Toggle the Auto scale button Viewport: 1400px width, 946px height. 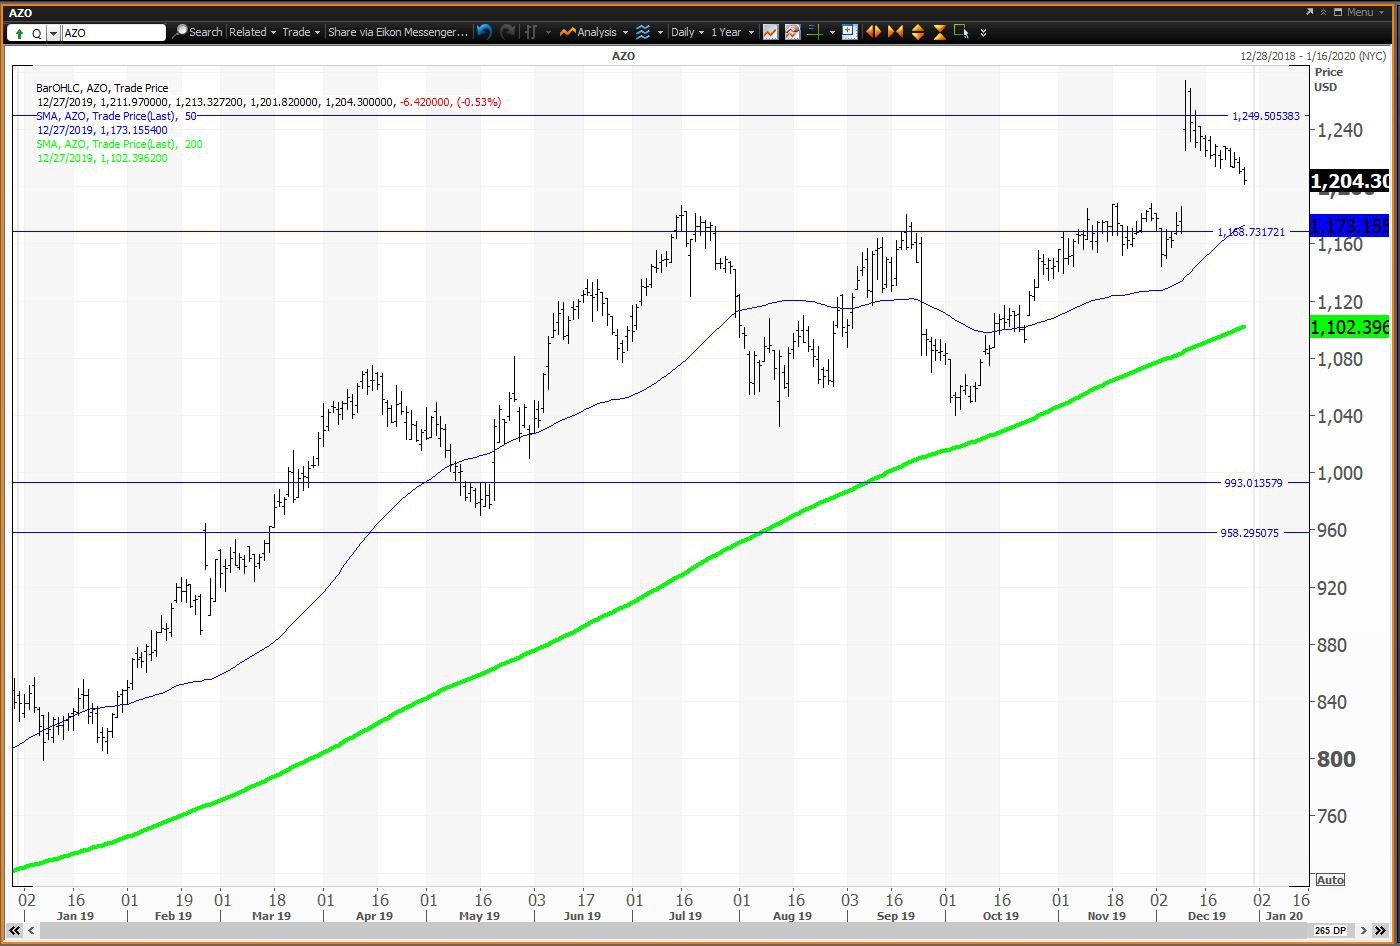1330,880
